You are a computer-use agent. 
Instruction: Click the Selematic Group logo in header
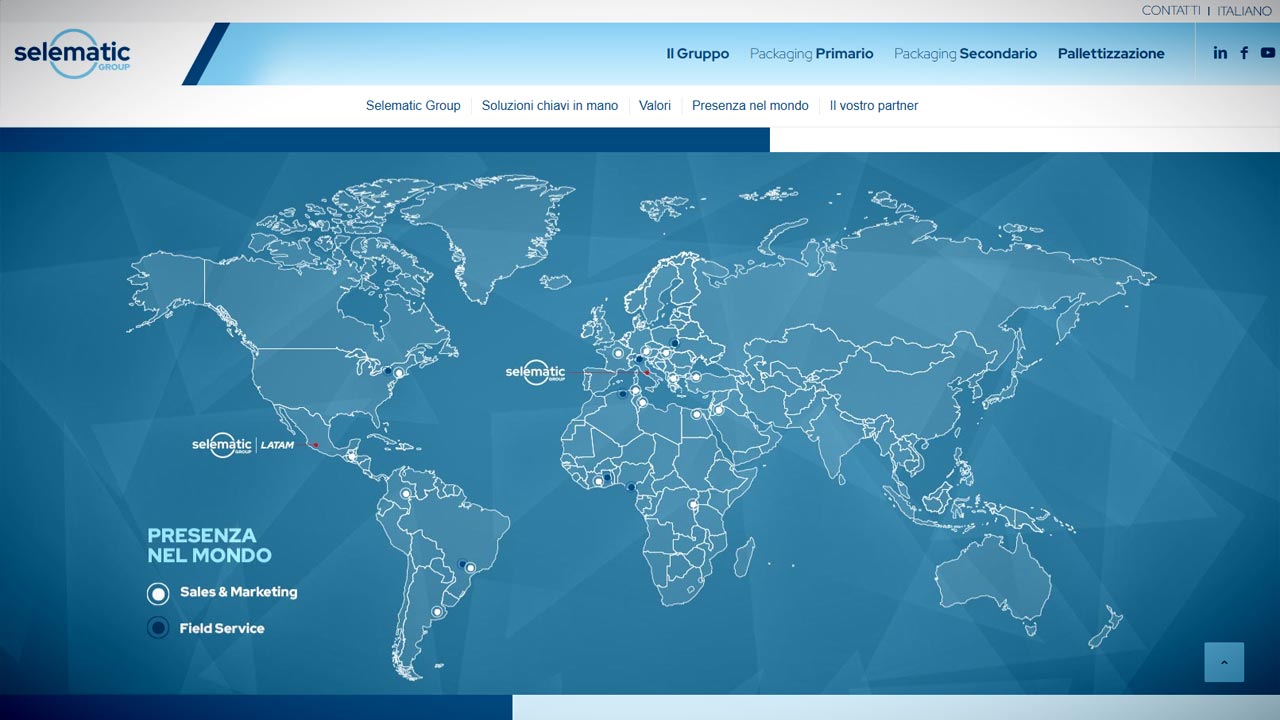72,55
